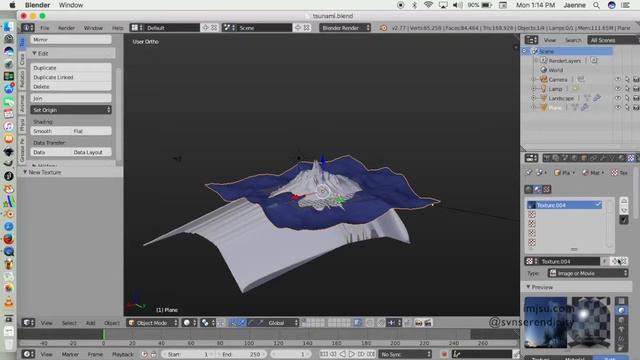
Task: Click the Data transfer button
Action: (x=51, y=152)
